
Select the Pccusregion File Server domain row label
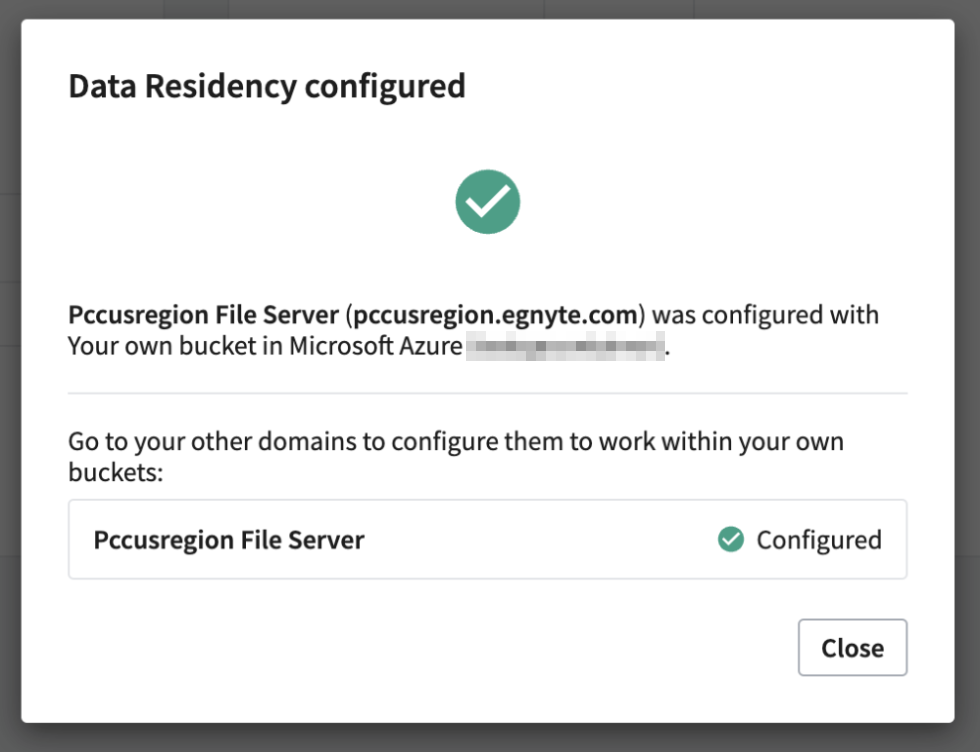(228, 540)
